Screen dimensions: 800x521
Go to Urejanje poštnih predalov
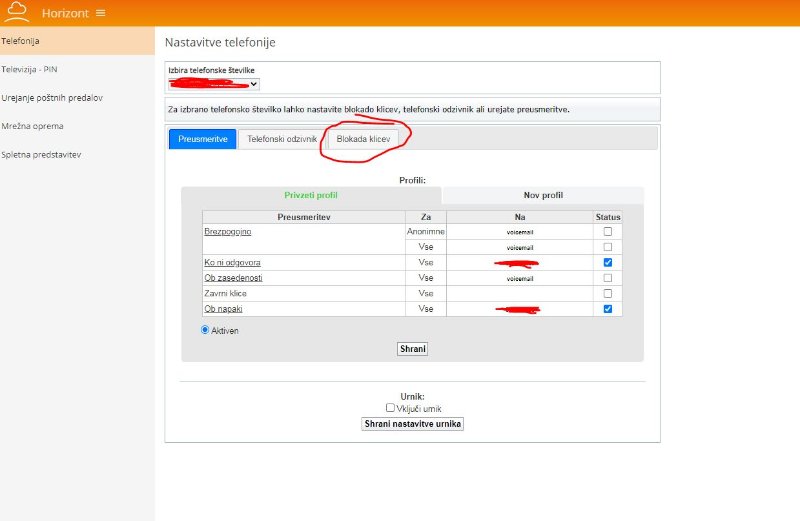click(x=52, y=98)
